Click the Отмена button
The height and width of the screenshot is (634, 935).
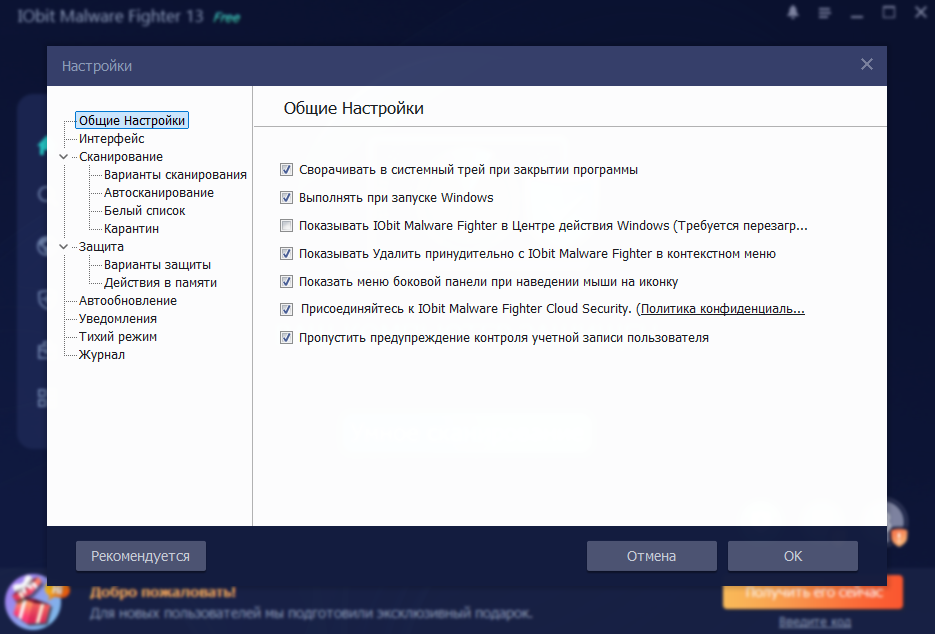point(652,556)
